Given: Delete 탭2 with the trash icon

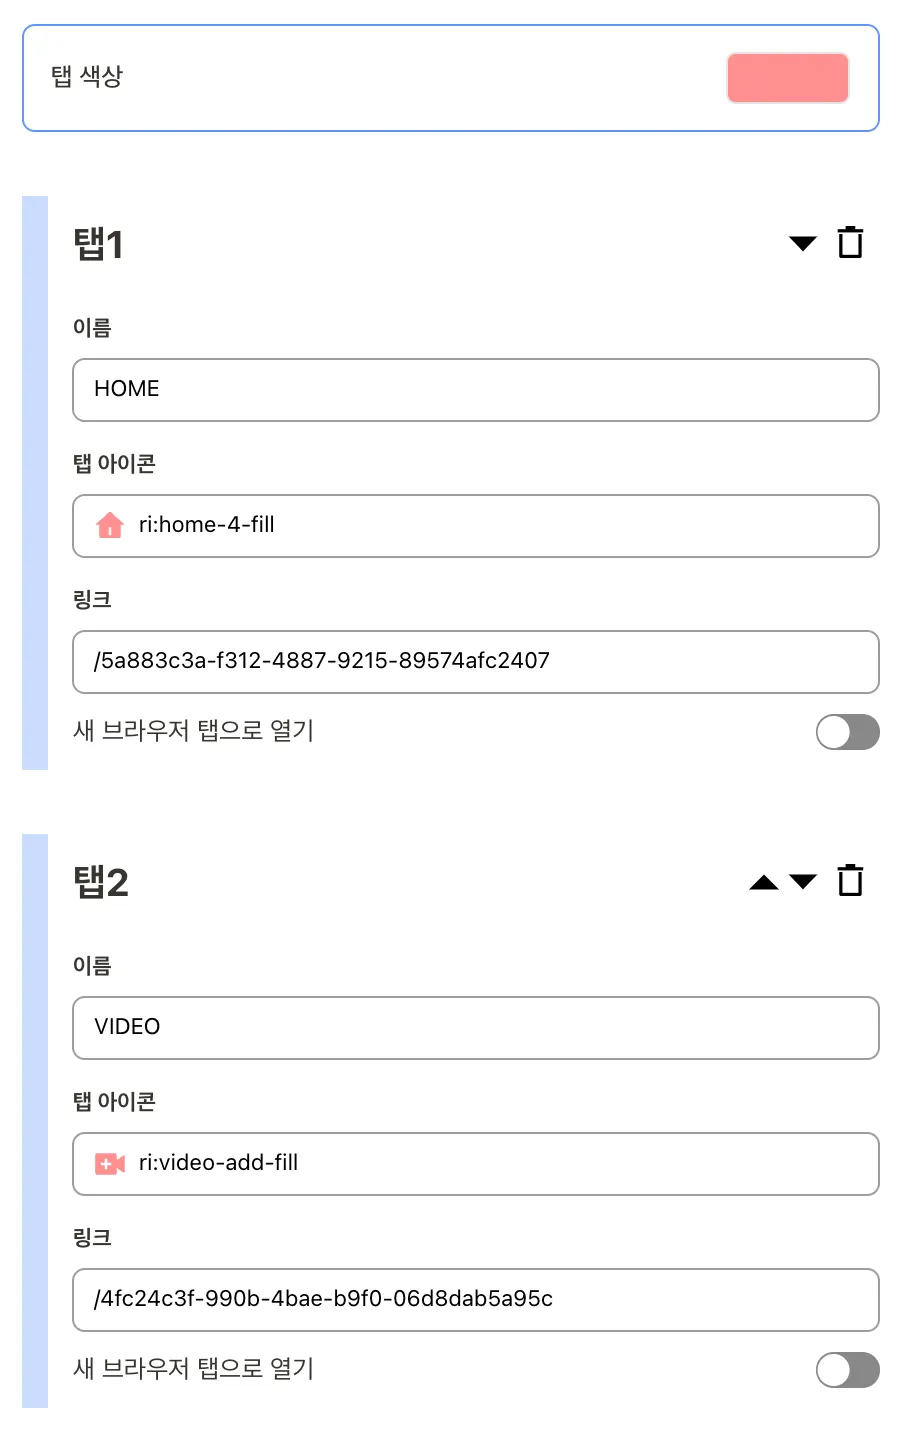Looking at the screenshot, I should 850,880.
